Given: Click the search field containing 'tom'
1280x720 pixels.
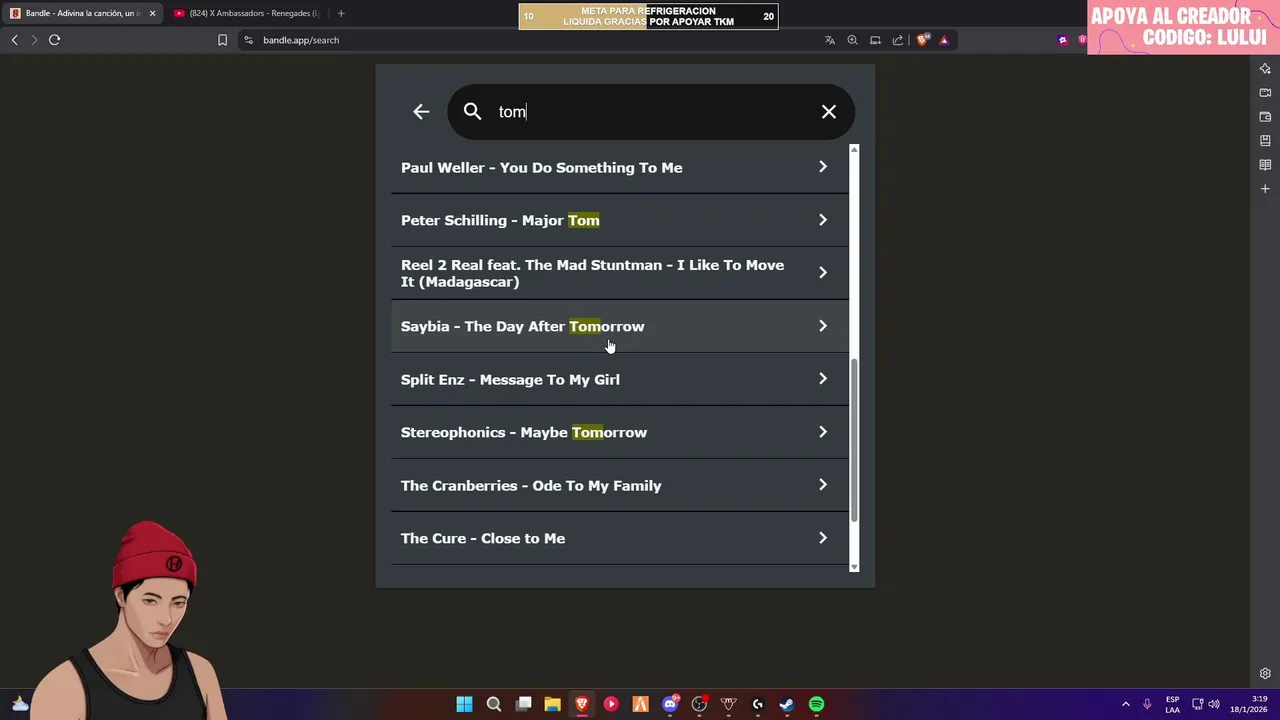Looking at the screenshot, I should pos(650,112).
